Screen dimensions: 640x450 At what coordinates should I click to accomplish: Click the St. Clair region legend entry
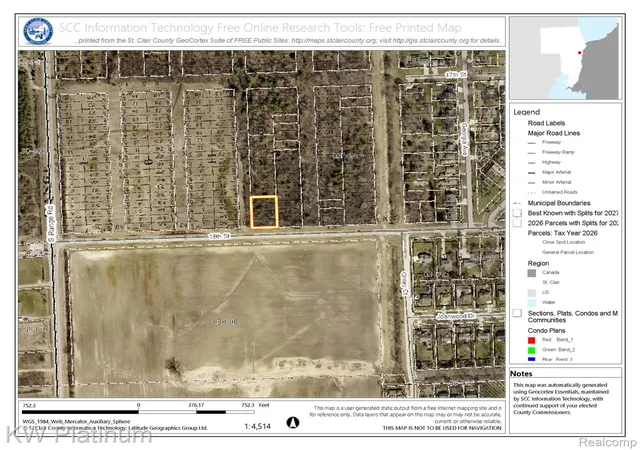click(551, 283)
